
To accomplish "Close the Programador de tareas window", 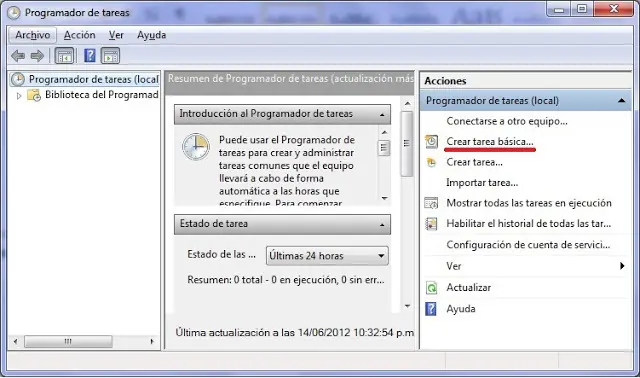I will click(x=613, y=9).
